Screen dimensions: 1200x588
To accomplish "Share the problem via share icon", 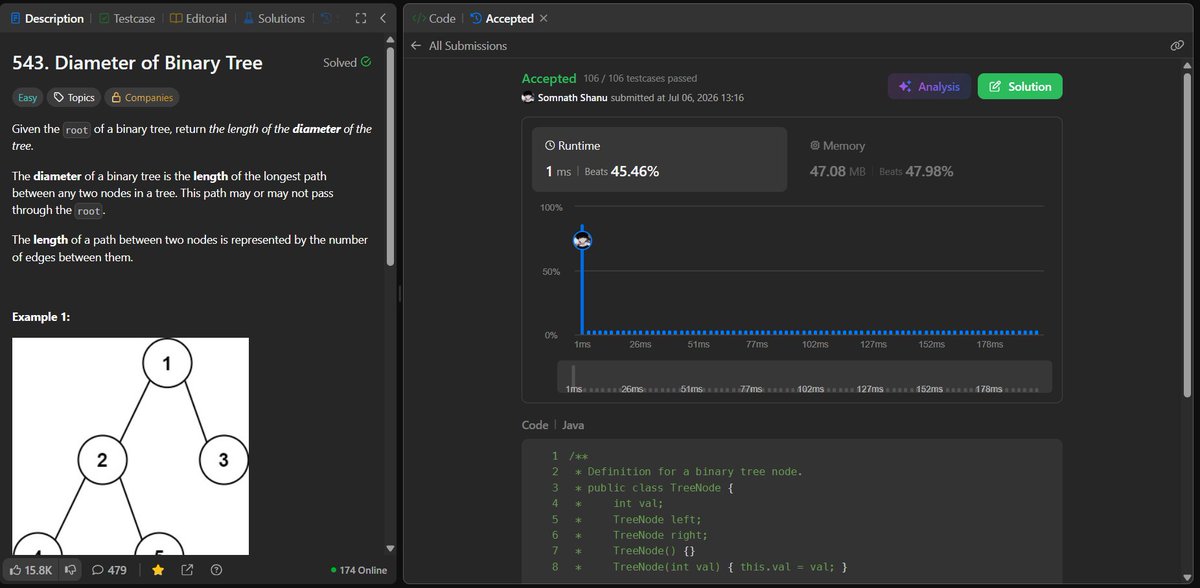I will [x=187, y=570].
